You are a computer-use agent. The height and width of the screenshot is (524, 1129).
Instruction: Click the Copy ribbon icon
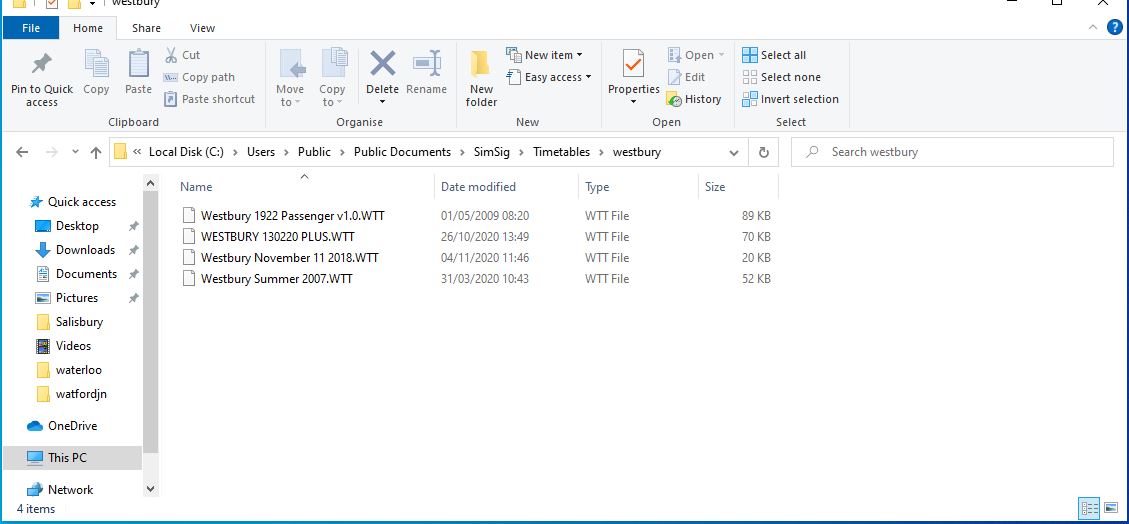tap(96, 63)
